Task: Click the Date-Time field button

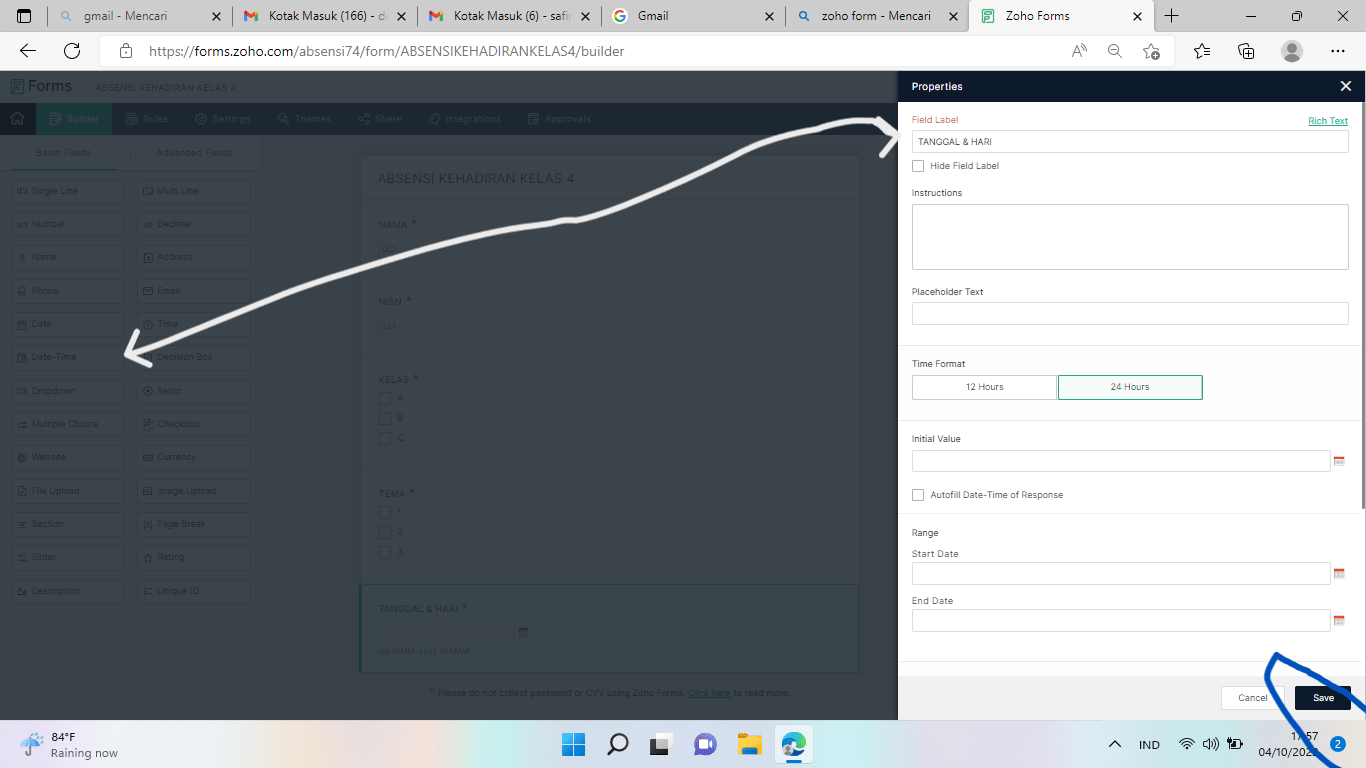Action: pyautogui.click(x=68, y=357)
